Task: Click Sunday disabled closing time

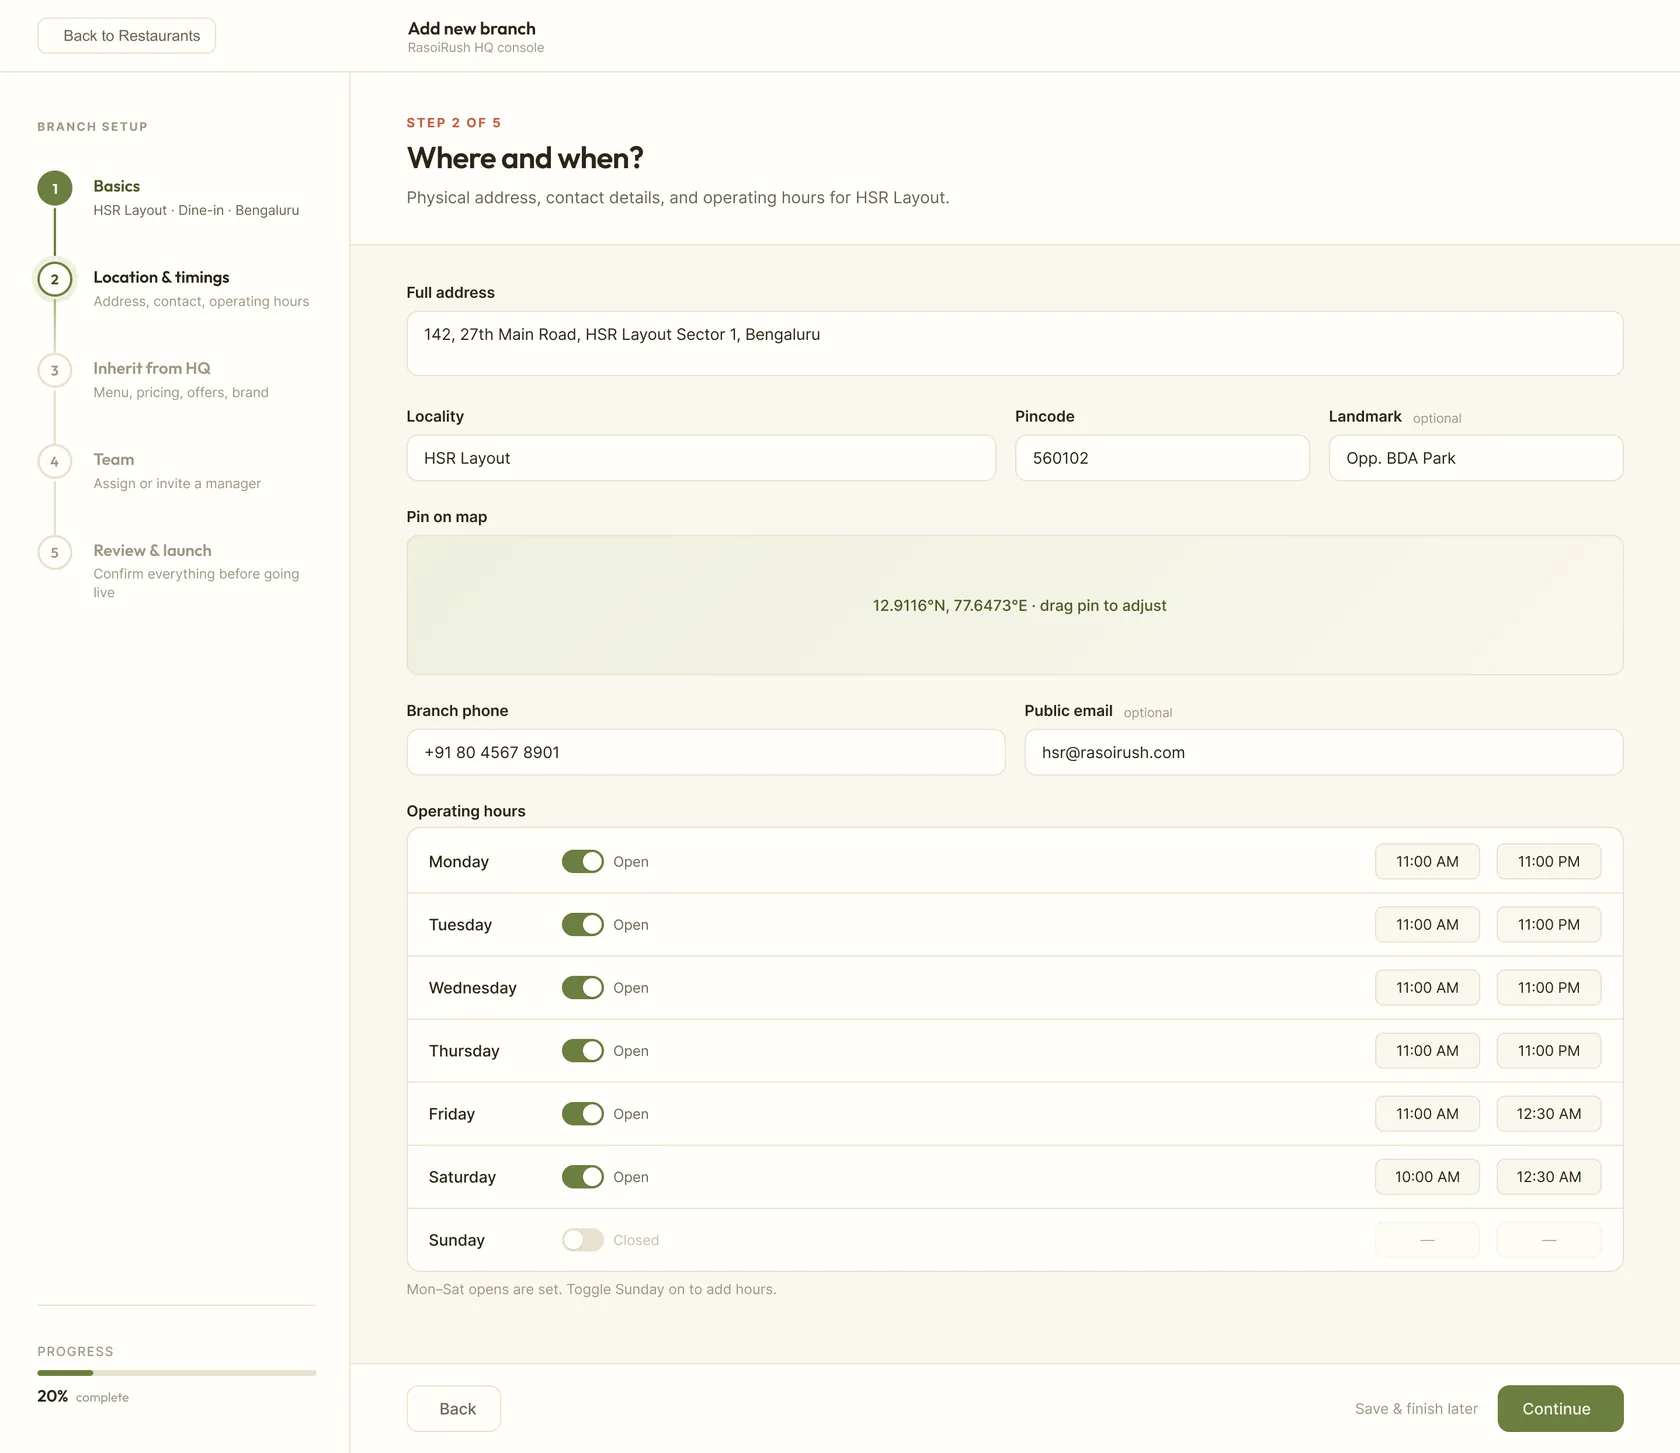Action: (1548, 1239)
